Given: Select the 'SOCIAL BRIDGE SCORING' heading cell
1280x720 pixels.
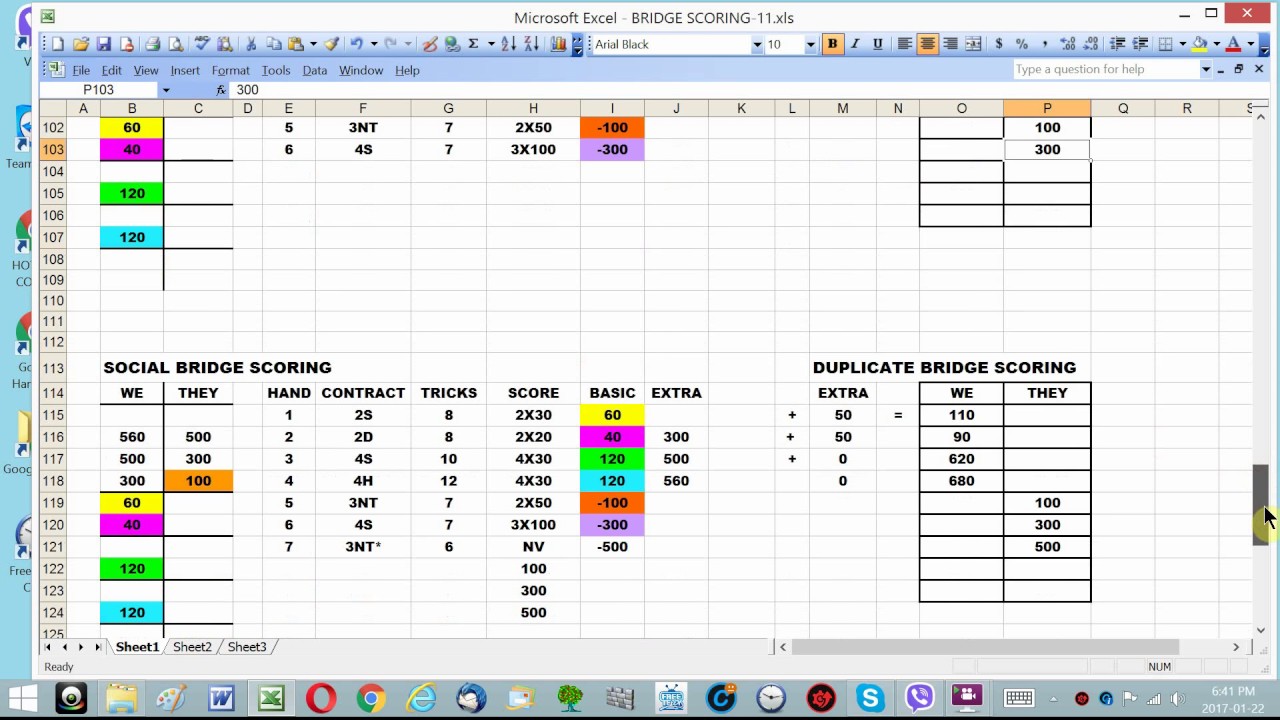Looking at the screenshot, I should (x=217, y=367).
